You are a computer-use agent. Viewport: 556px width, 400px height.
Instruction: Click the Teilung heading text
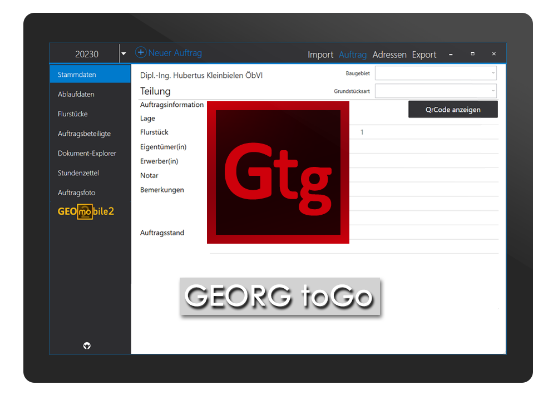(x=155, y=91)
